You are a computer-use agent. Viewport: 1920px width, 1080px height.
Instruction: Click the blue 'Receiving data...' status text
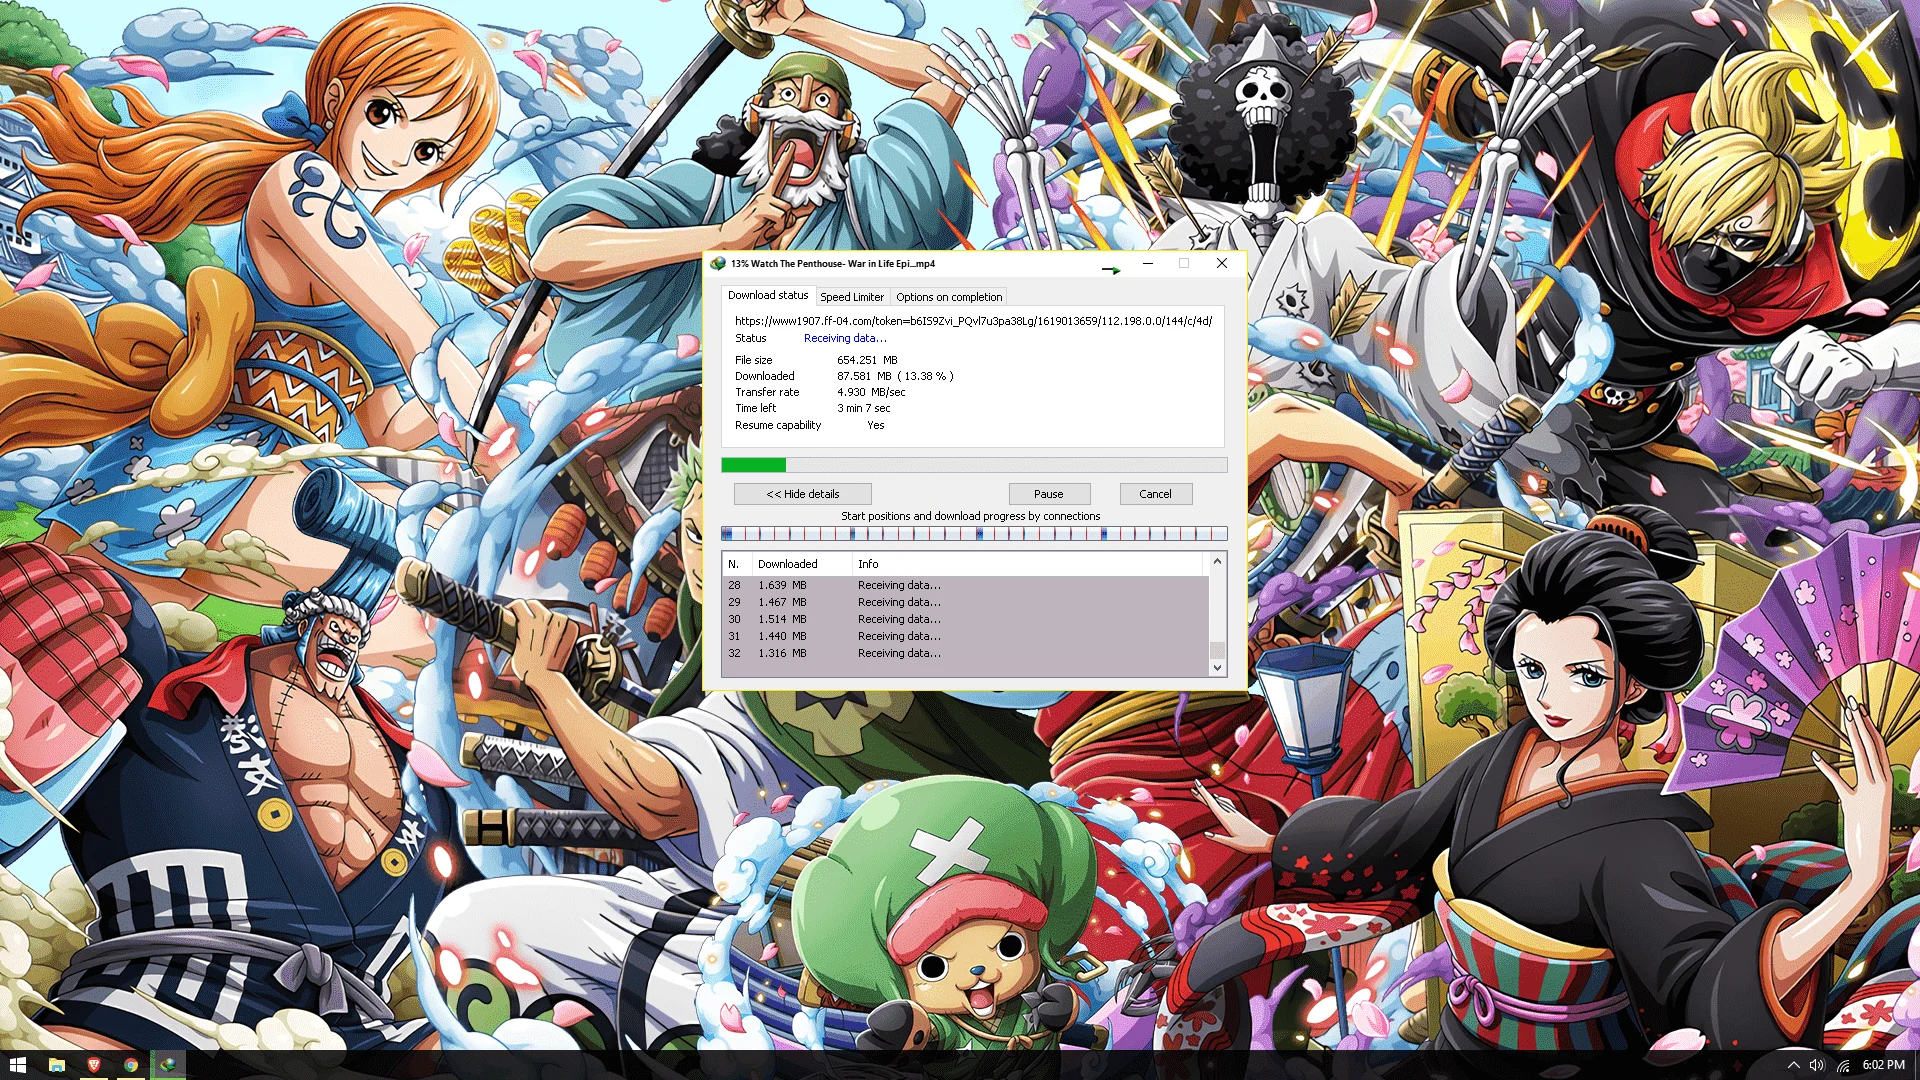[845, 338]
